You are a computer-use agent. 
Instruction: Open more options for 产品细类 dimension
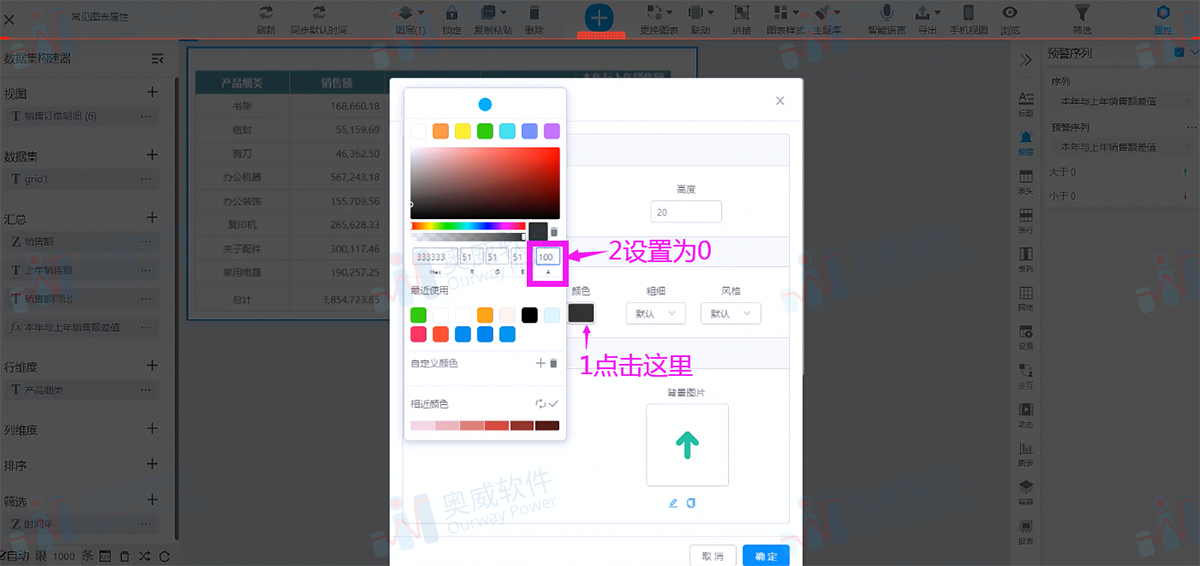pos(146,390)
